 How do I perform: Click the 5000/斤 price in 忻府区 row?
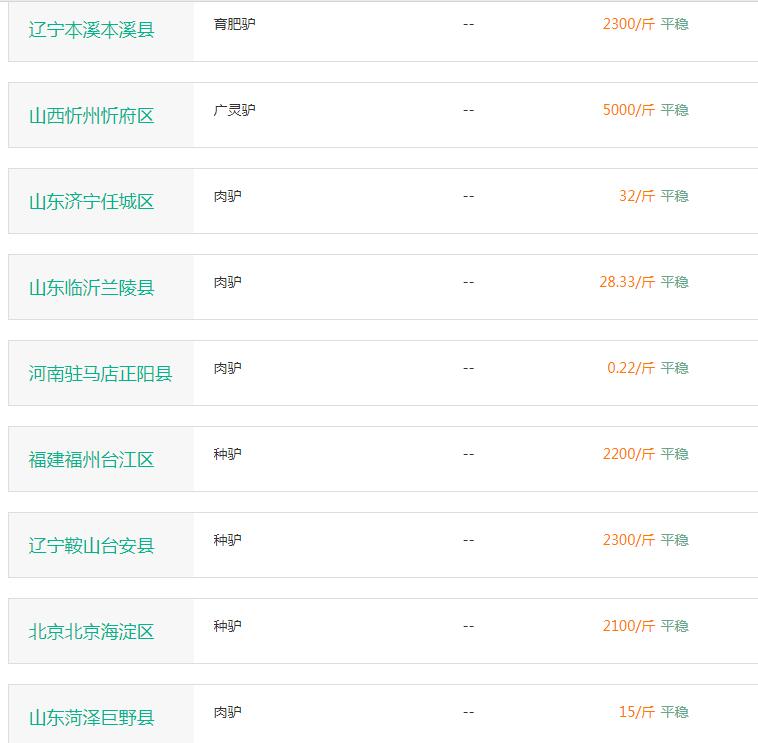(x=628, y=110)
